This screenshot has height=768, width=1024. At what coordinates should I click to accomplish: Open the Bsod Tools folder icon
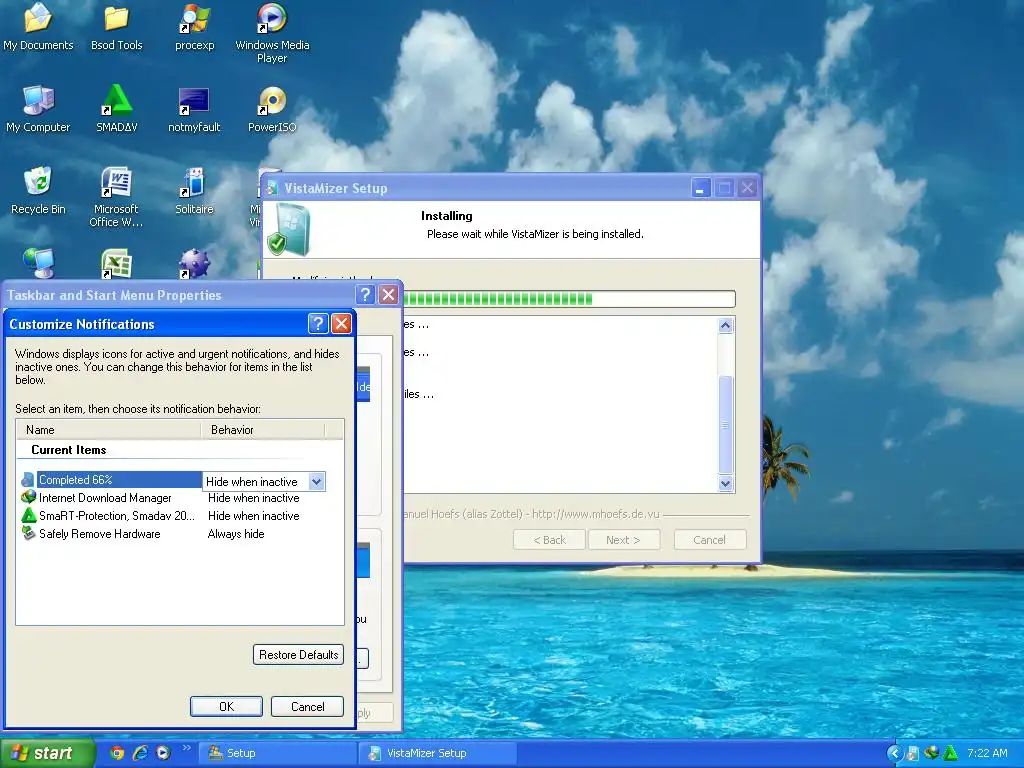pyautogui.click(x=116, y=27)
